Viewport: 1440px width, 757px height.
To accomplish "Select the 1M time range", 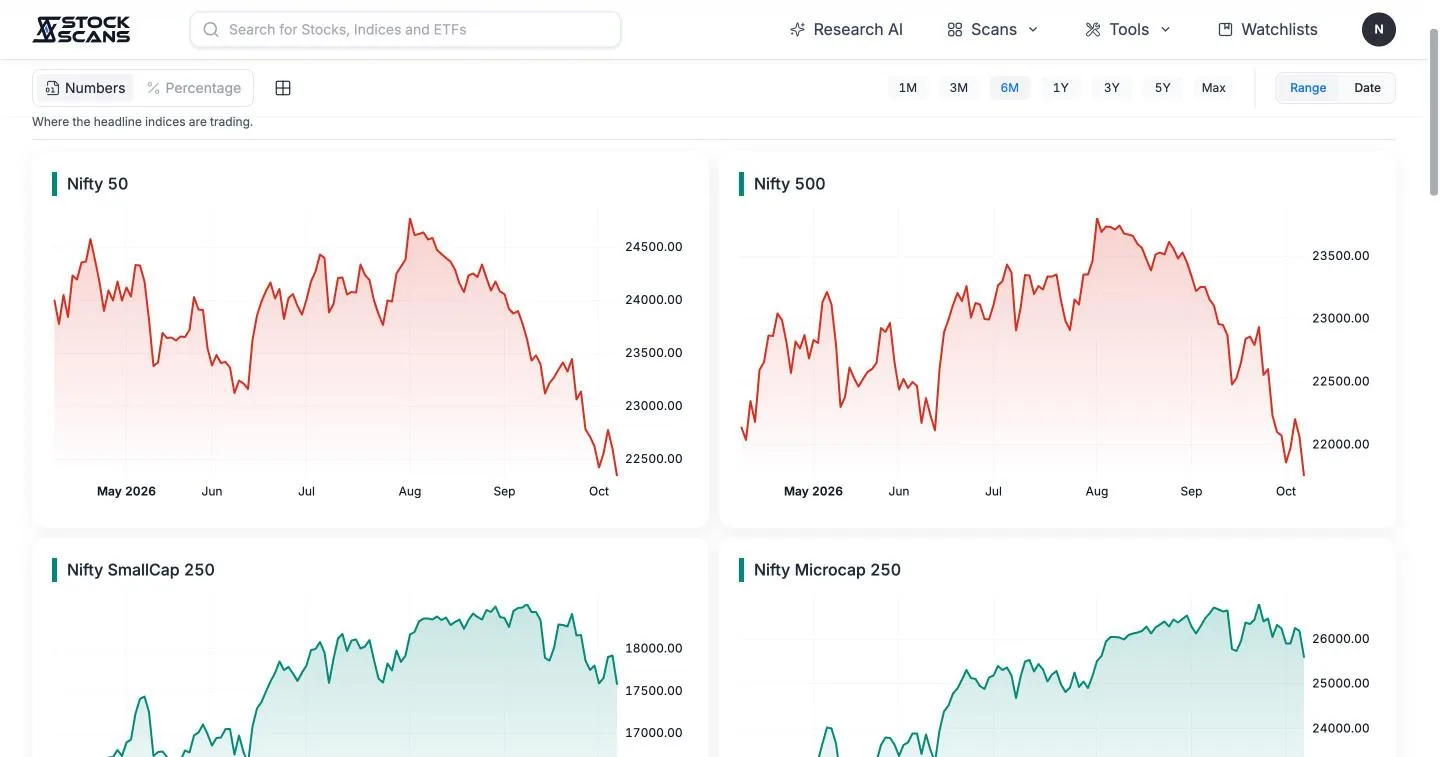I will coord(908,88).
